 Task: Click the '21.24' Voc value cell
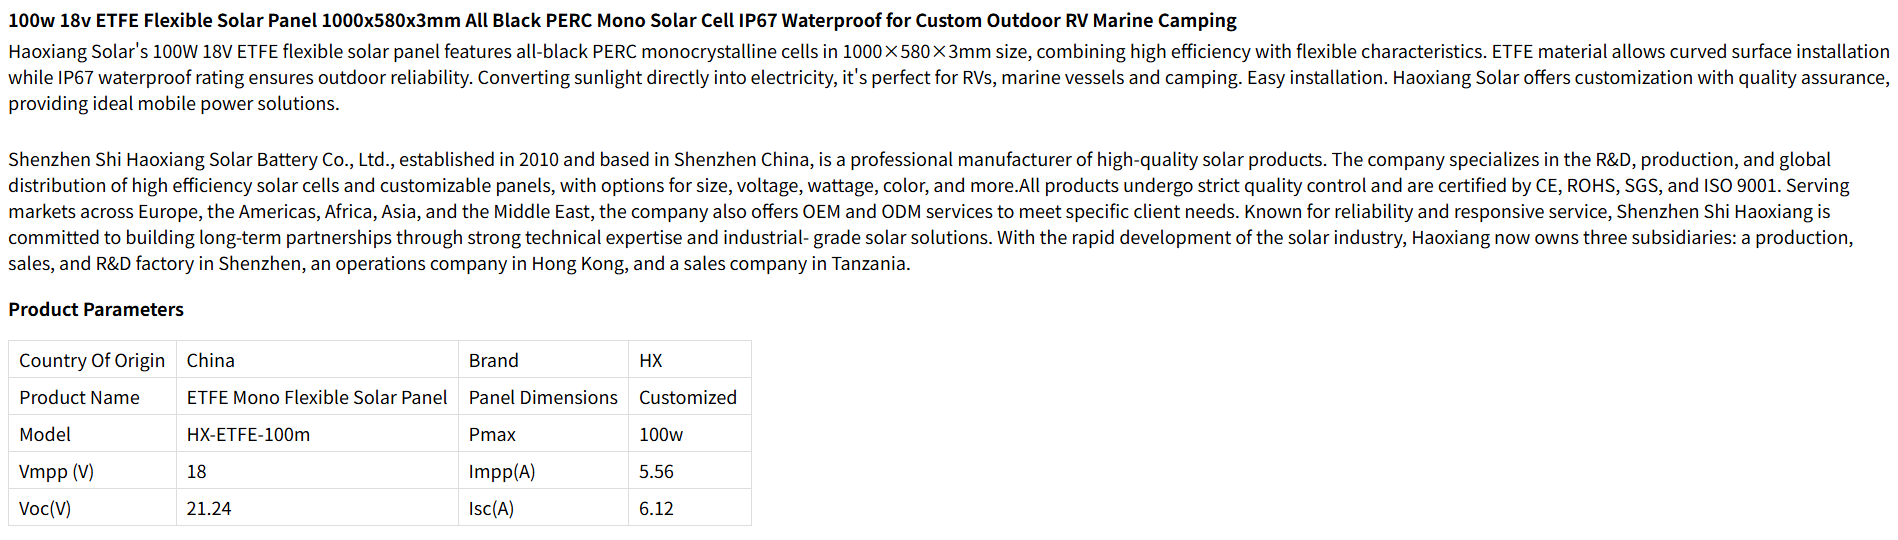click(209, 508)
